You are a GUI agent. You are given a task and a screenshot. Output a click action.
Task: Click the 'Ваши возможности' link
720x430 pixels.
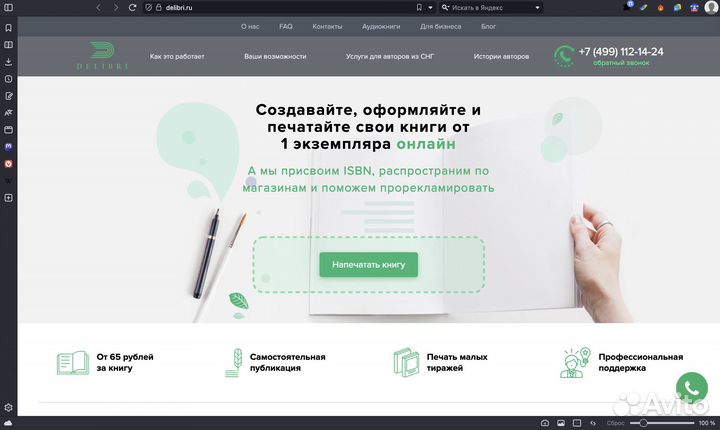tap(275, 57)
